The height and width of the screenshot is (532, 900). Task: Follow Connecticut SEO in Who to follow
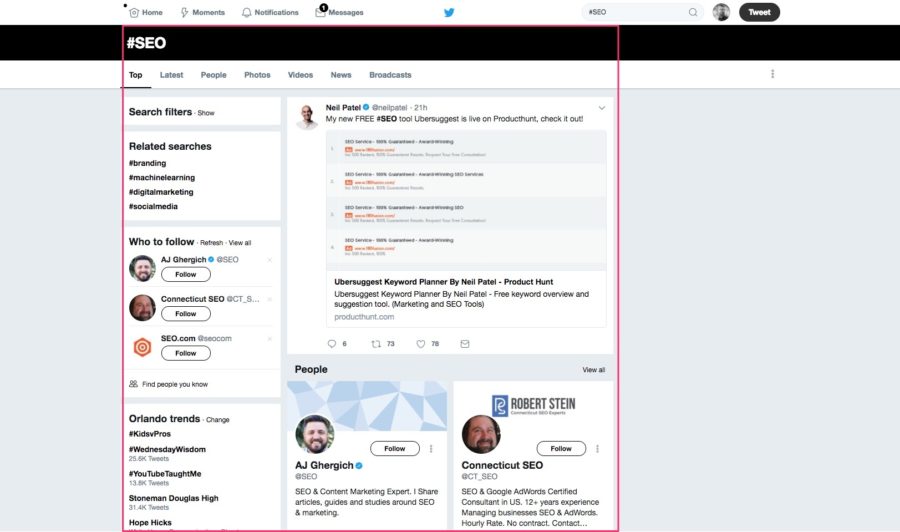(185, 314)
